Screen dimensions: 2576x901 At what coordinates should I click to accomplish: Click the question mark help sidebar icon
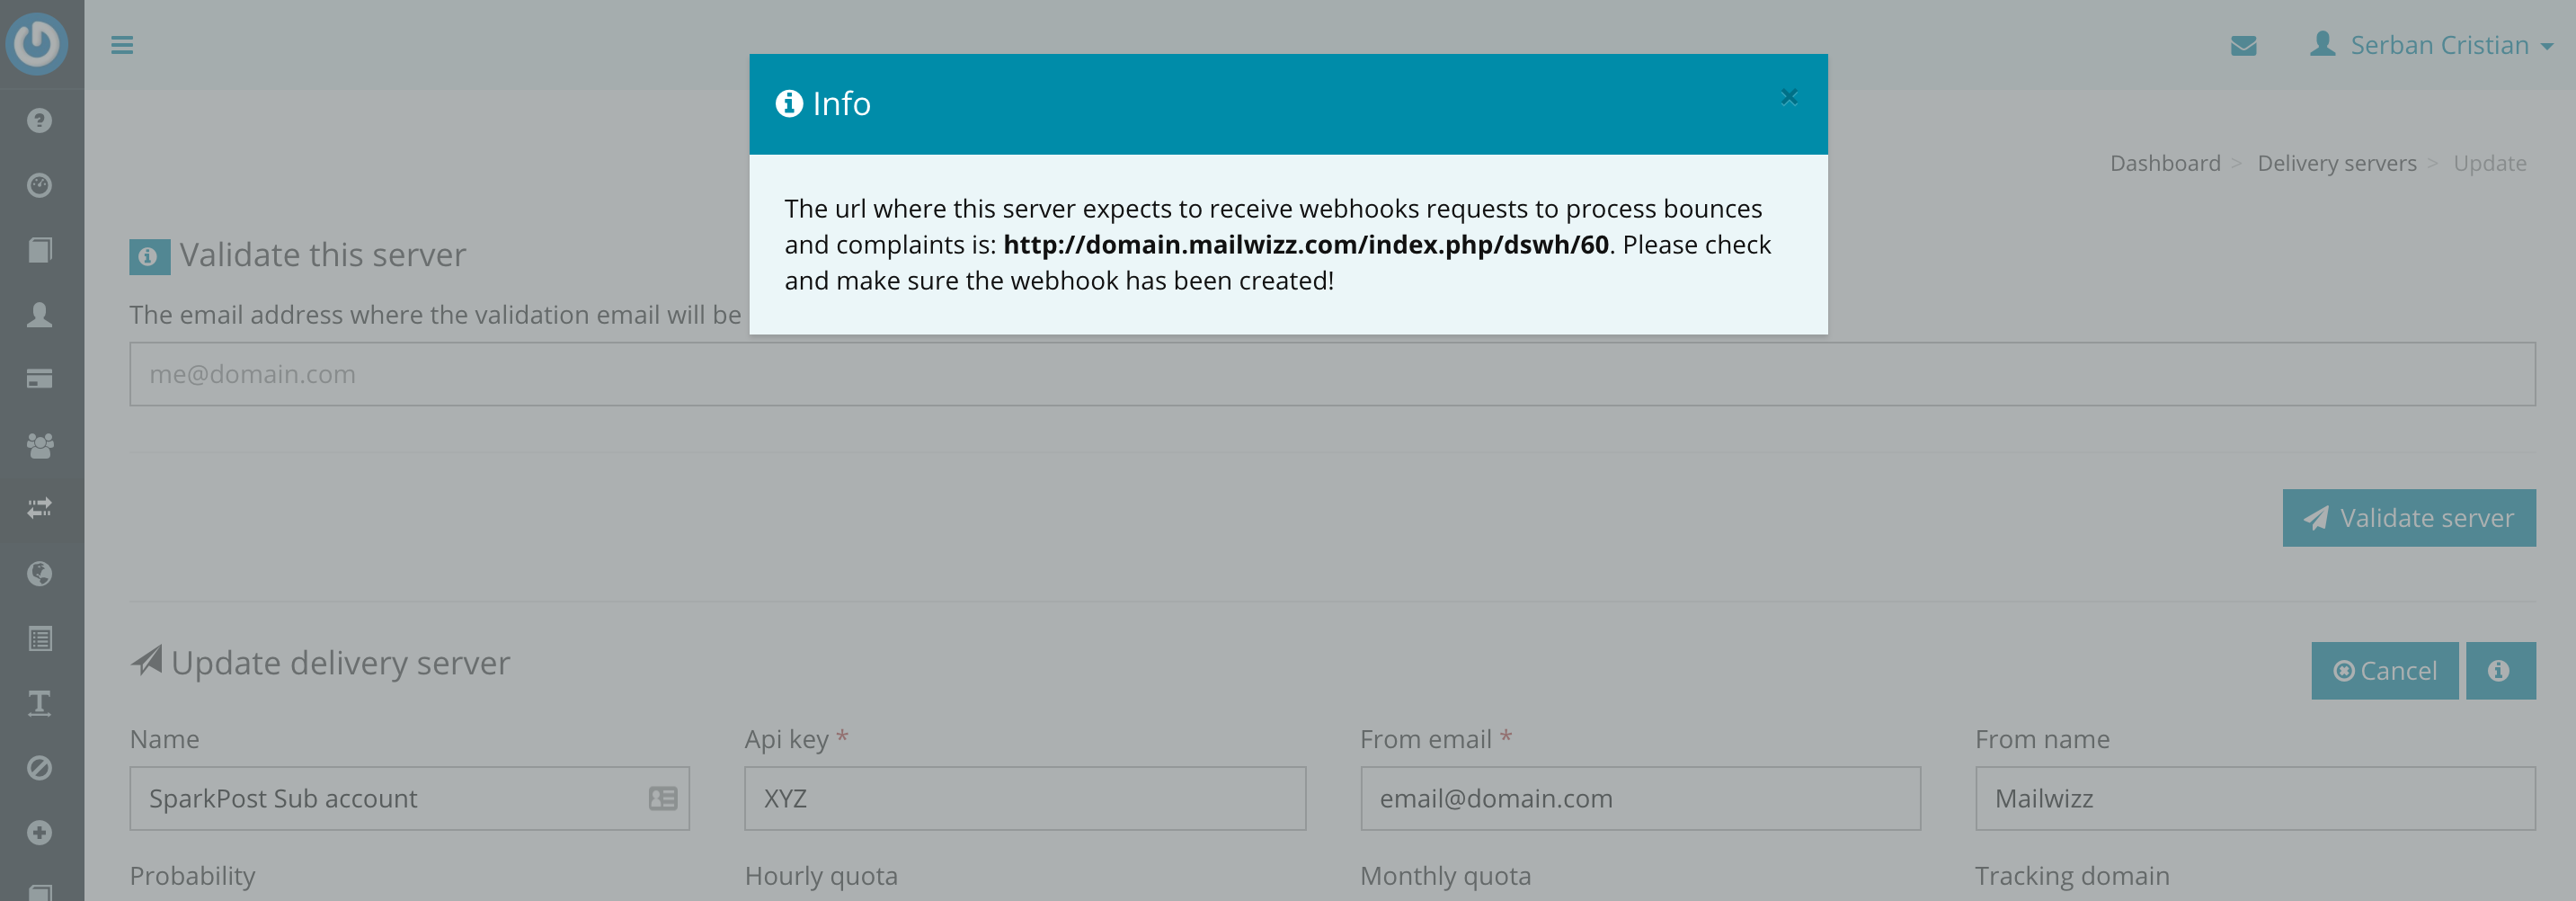40,121
